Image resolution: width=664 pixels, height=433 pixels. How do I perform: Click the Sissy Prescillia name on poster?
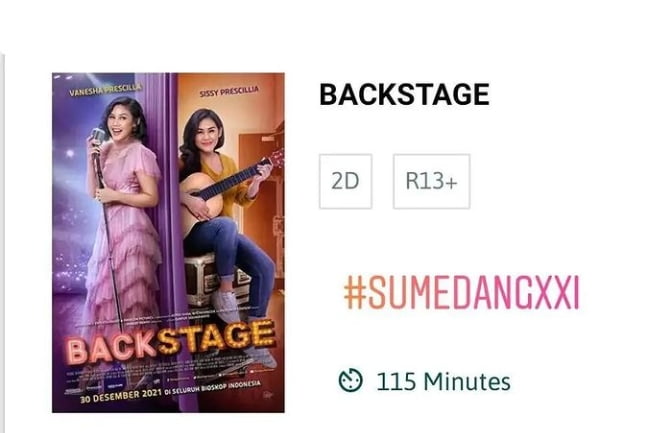point(229,91)
